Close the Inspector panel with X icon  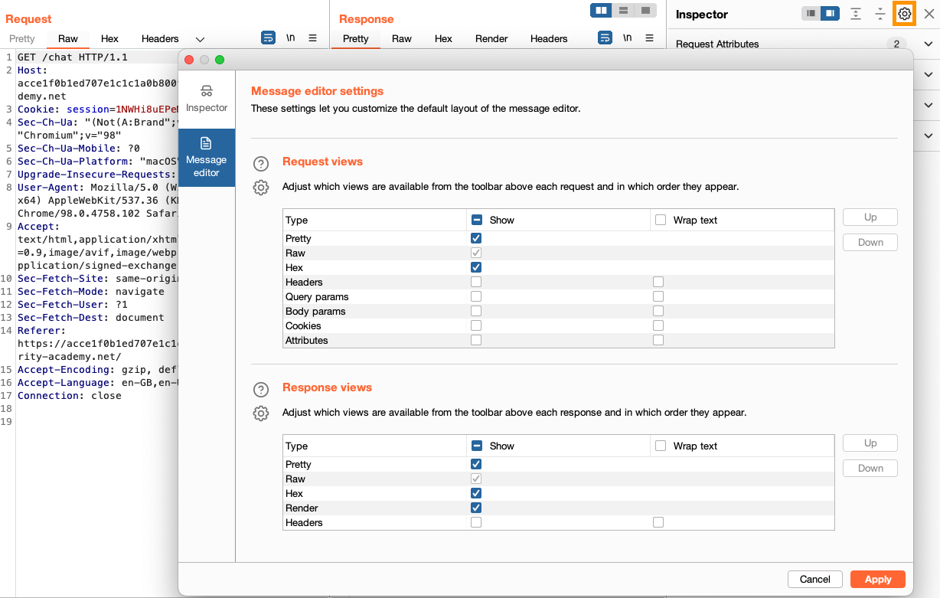tap(929, 13)
